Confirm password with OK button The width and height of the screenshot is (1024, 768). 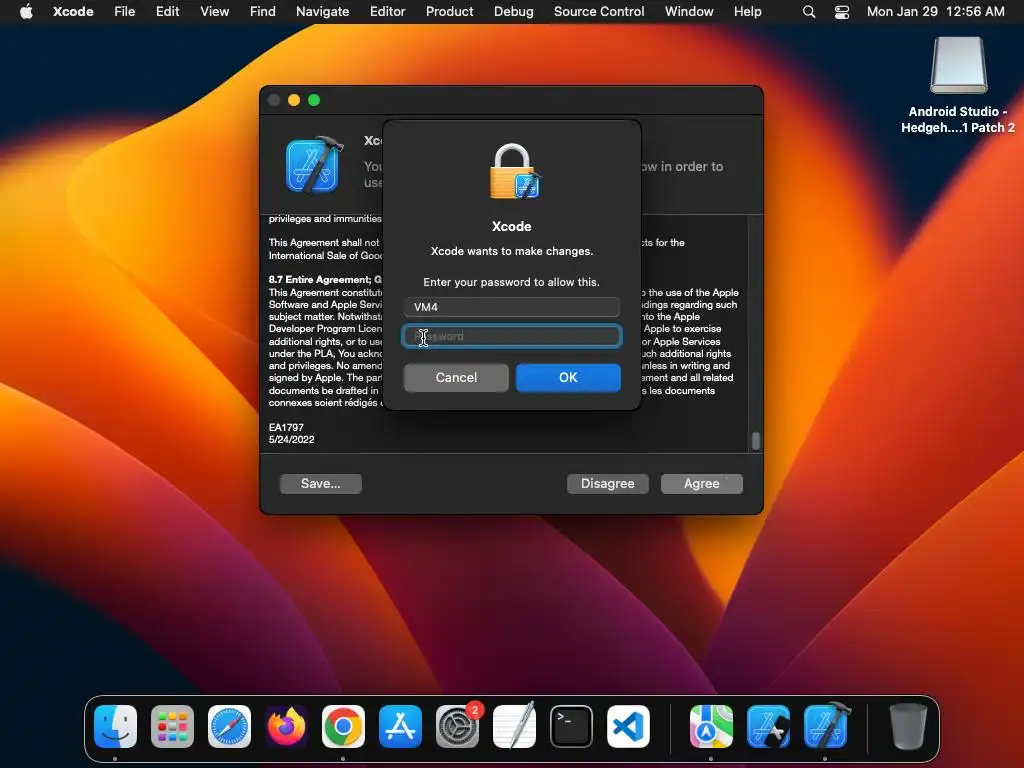568,377
